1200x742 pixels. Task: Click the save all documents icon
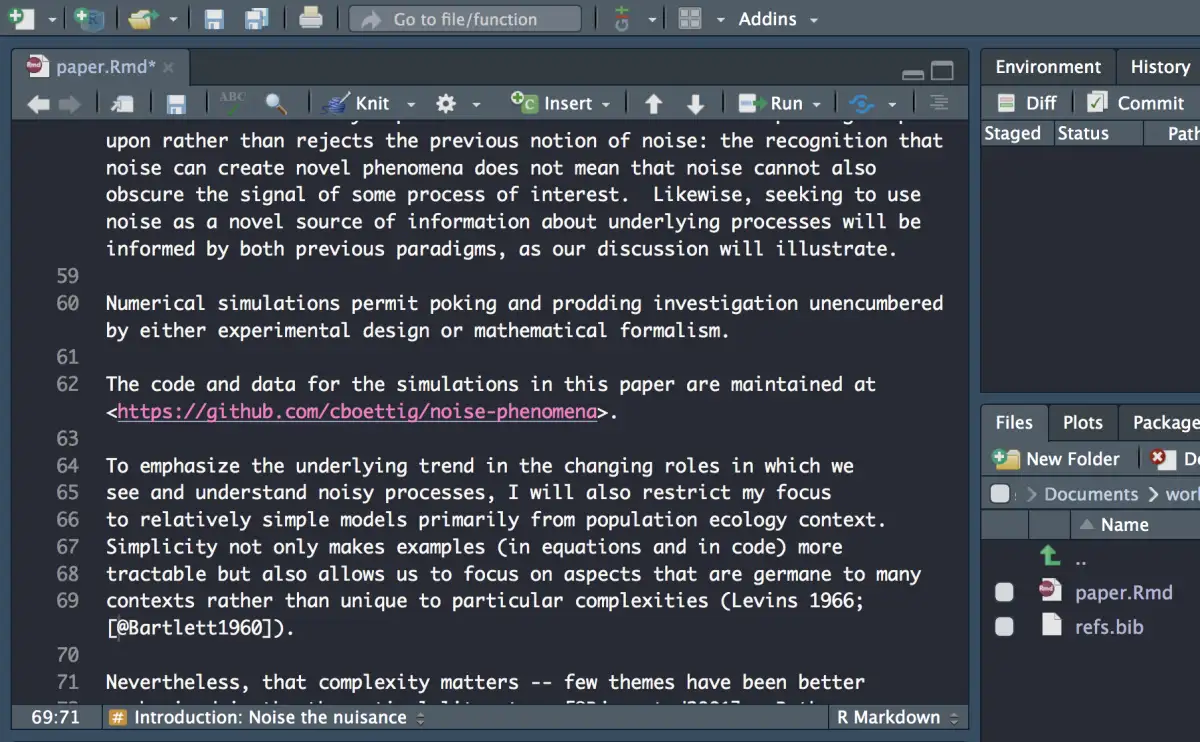[x=257, y=19]
